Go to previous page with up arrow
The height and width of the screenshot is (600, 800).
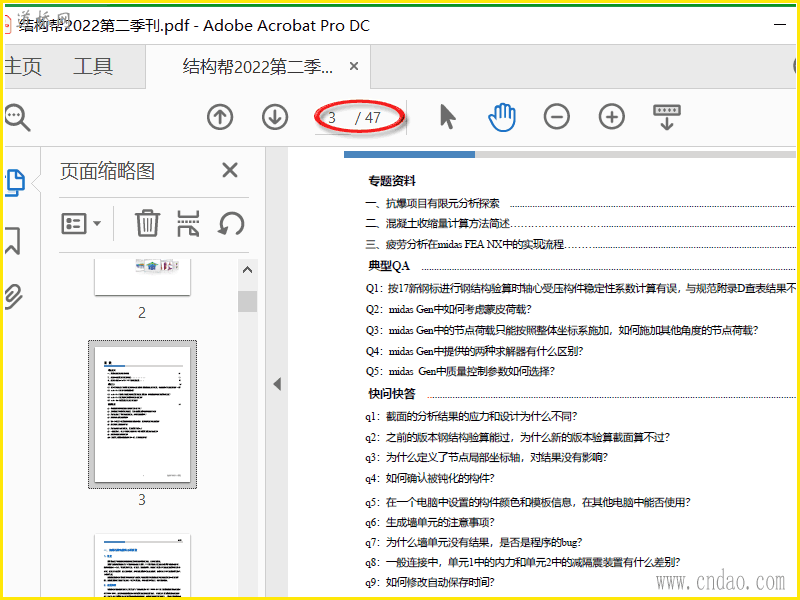pyautogui.click(x=220, y=117)
